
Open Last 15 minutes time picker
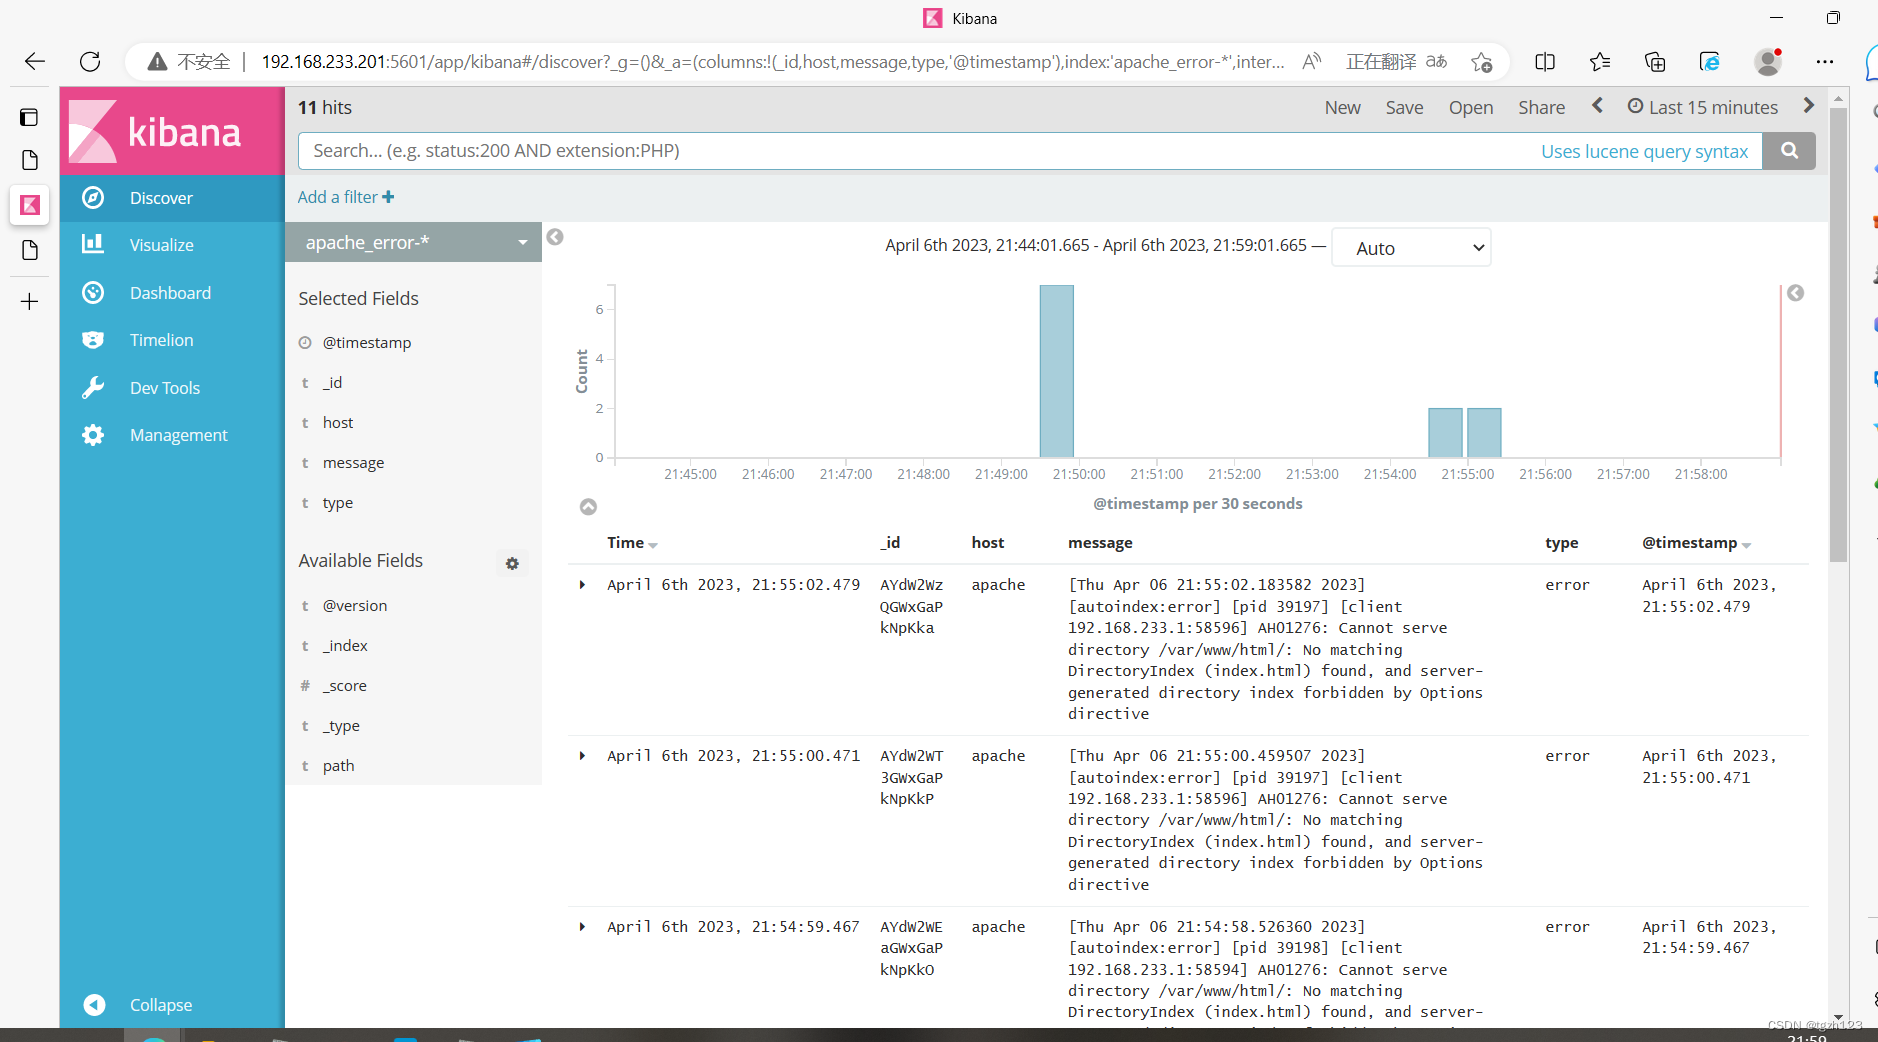click(x=1703, y=107)
